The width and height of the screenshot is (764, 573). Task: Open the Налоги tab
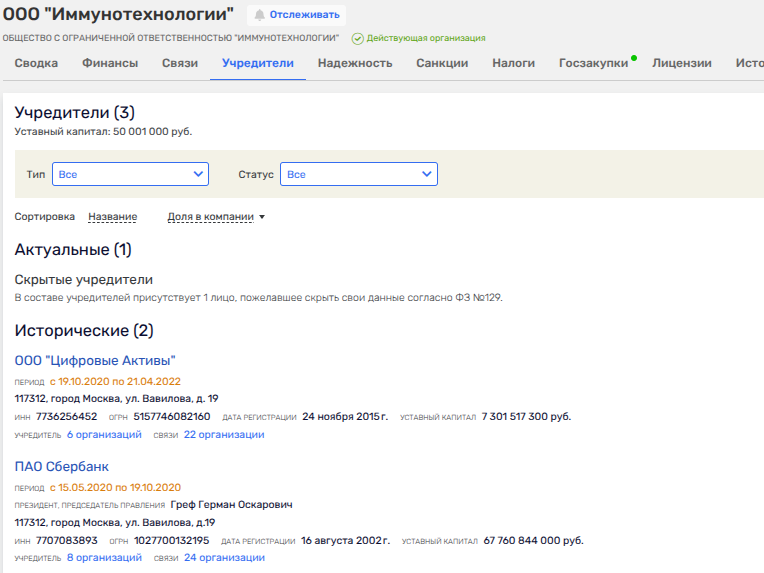pos(513,63)
